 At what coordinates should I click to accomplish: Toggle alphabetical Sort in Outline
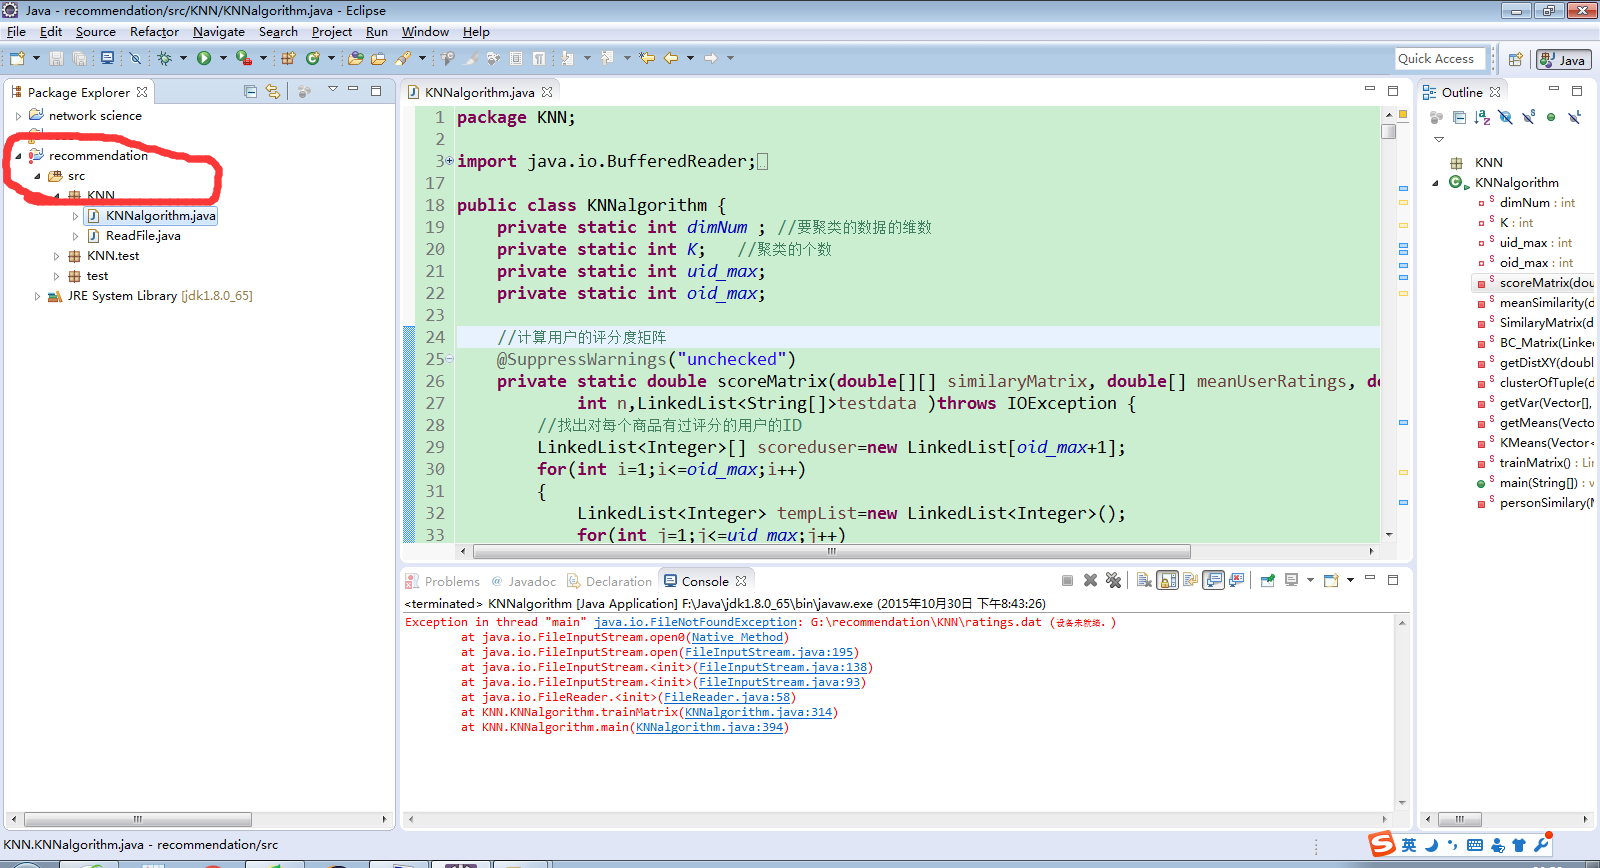coord(1482,117)
